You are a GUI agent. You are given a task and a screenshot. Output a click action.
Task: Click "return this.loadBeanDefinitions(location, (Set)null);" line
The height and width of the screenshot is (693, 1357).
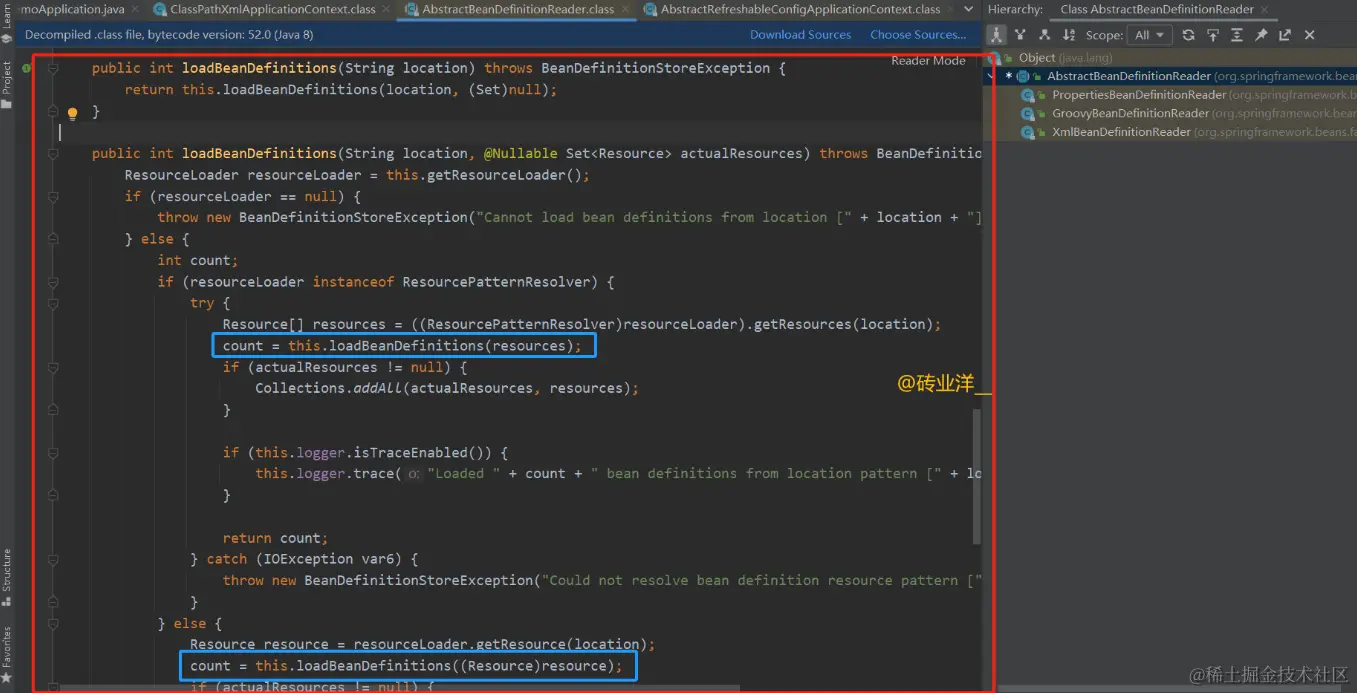point(340,90)
